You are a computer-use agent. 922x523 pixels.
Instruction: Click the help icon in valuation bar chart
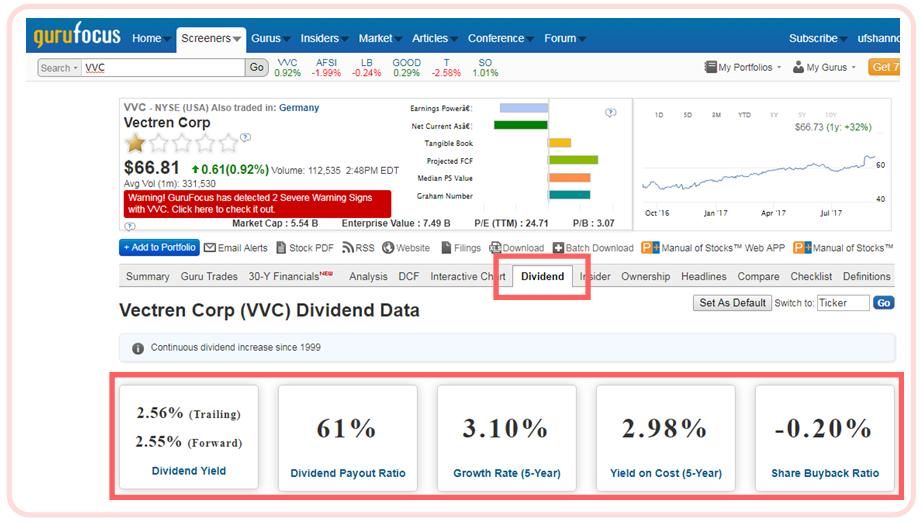point(611,112)
